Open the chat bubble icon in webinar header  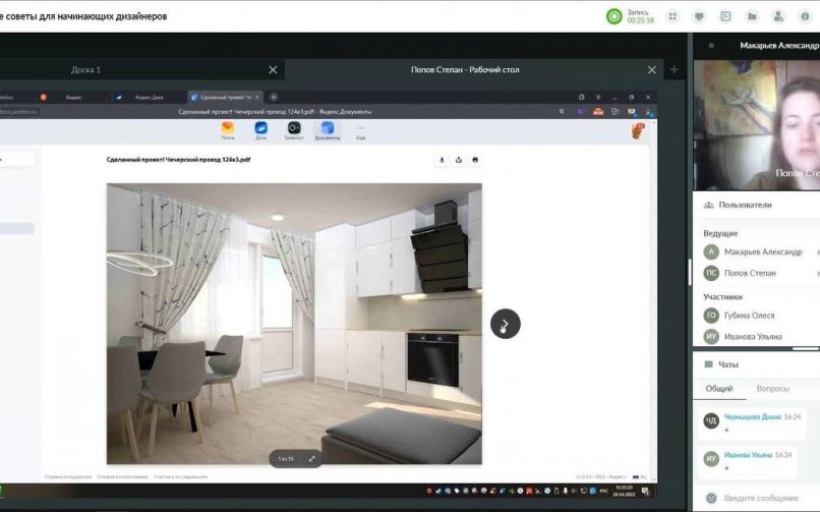click(699, 17)
